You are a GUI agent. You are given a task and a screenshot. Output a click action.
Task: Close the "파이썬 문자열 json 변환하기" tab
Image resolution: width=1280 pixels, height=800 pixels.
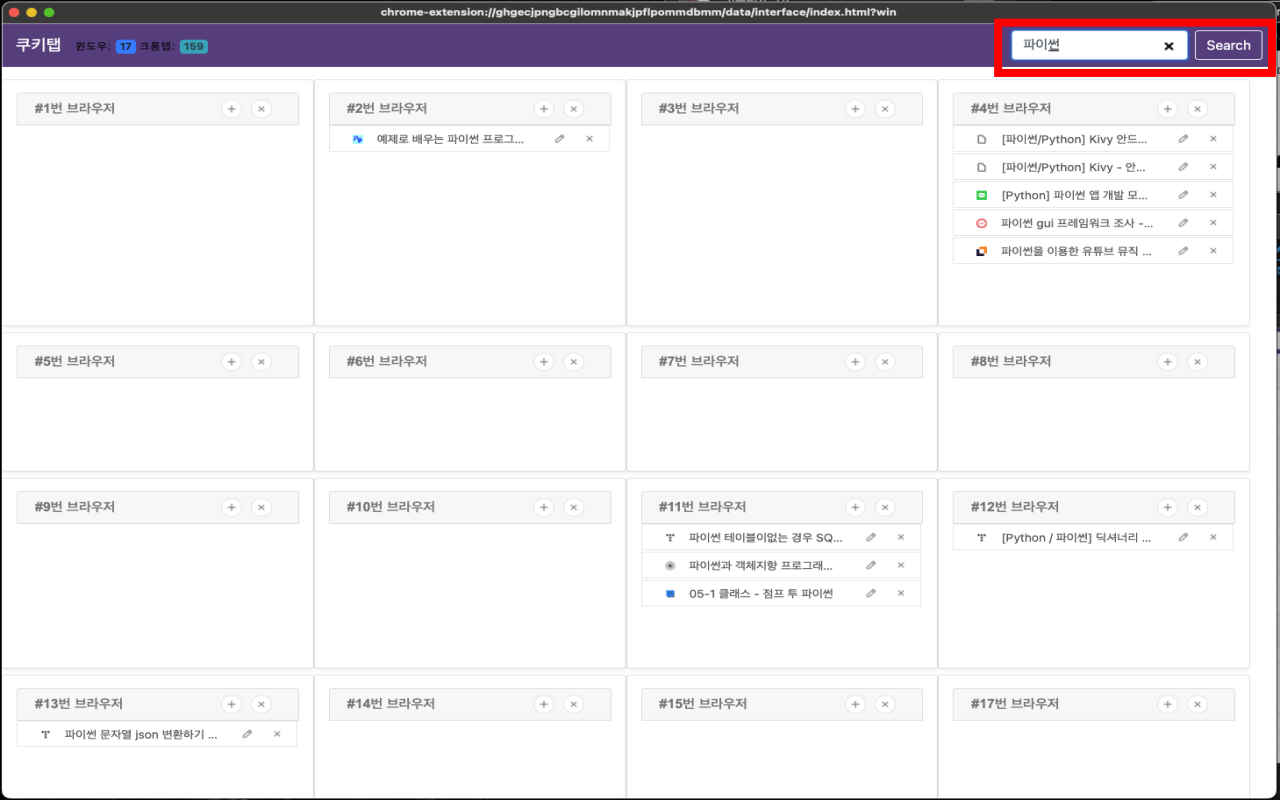tap(277, 734)
